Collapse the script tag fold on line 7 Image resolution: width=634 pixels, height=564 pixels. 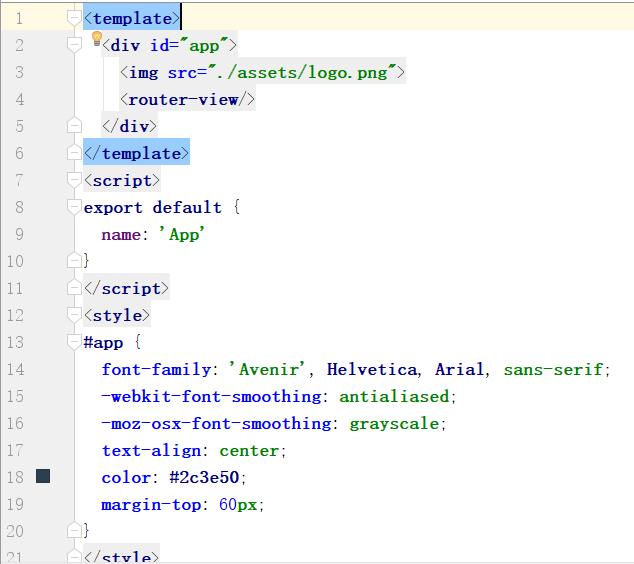tap(74, 180)
